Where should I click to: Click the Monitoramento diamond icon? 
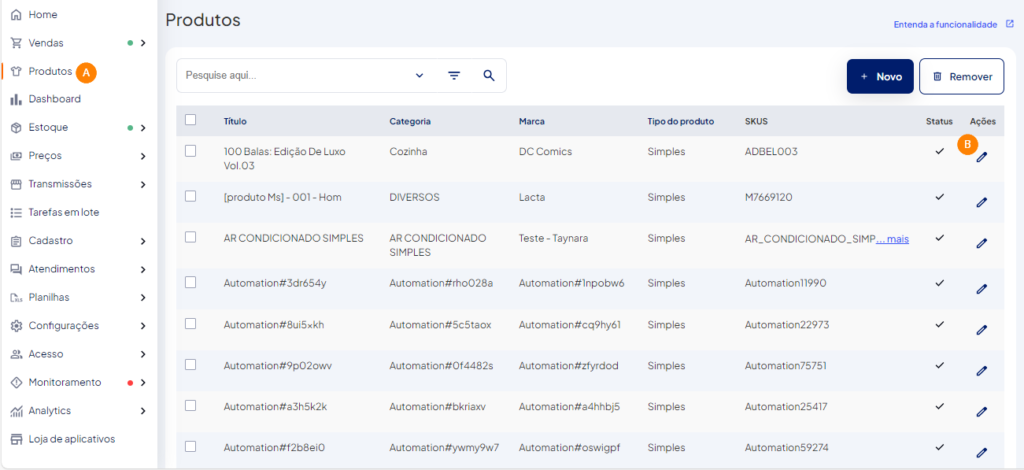pos(17,383)
